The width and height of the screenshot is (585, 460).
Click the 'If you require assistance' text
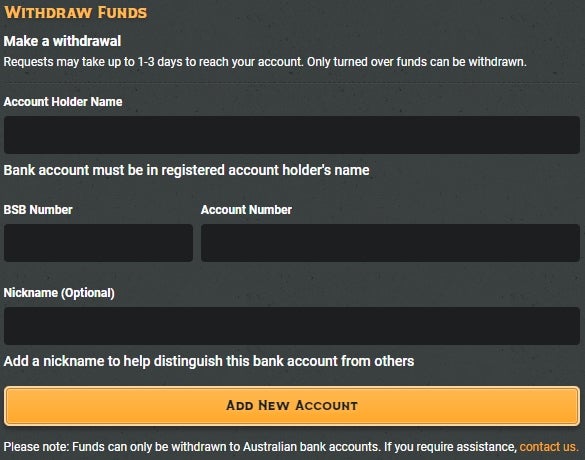(450, 447)
